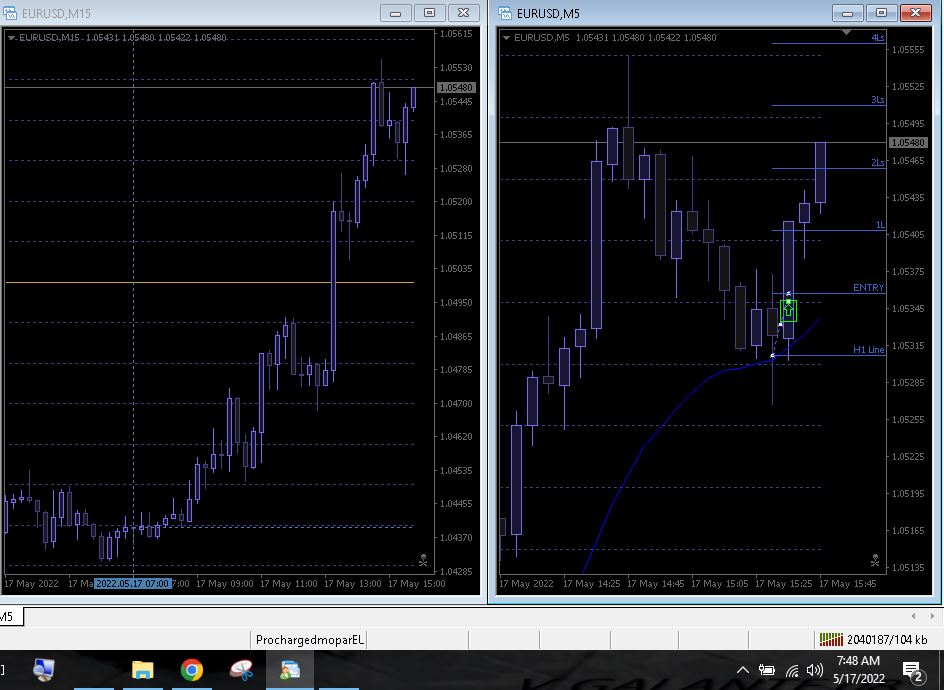
Task: Open the 7:48 AM clock calendar
Action: tap(859, 670)
